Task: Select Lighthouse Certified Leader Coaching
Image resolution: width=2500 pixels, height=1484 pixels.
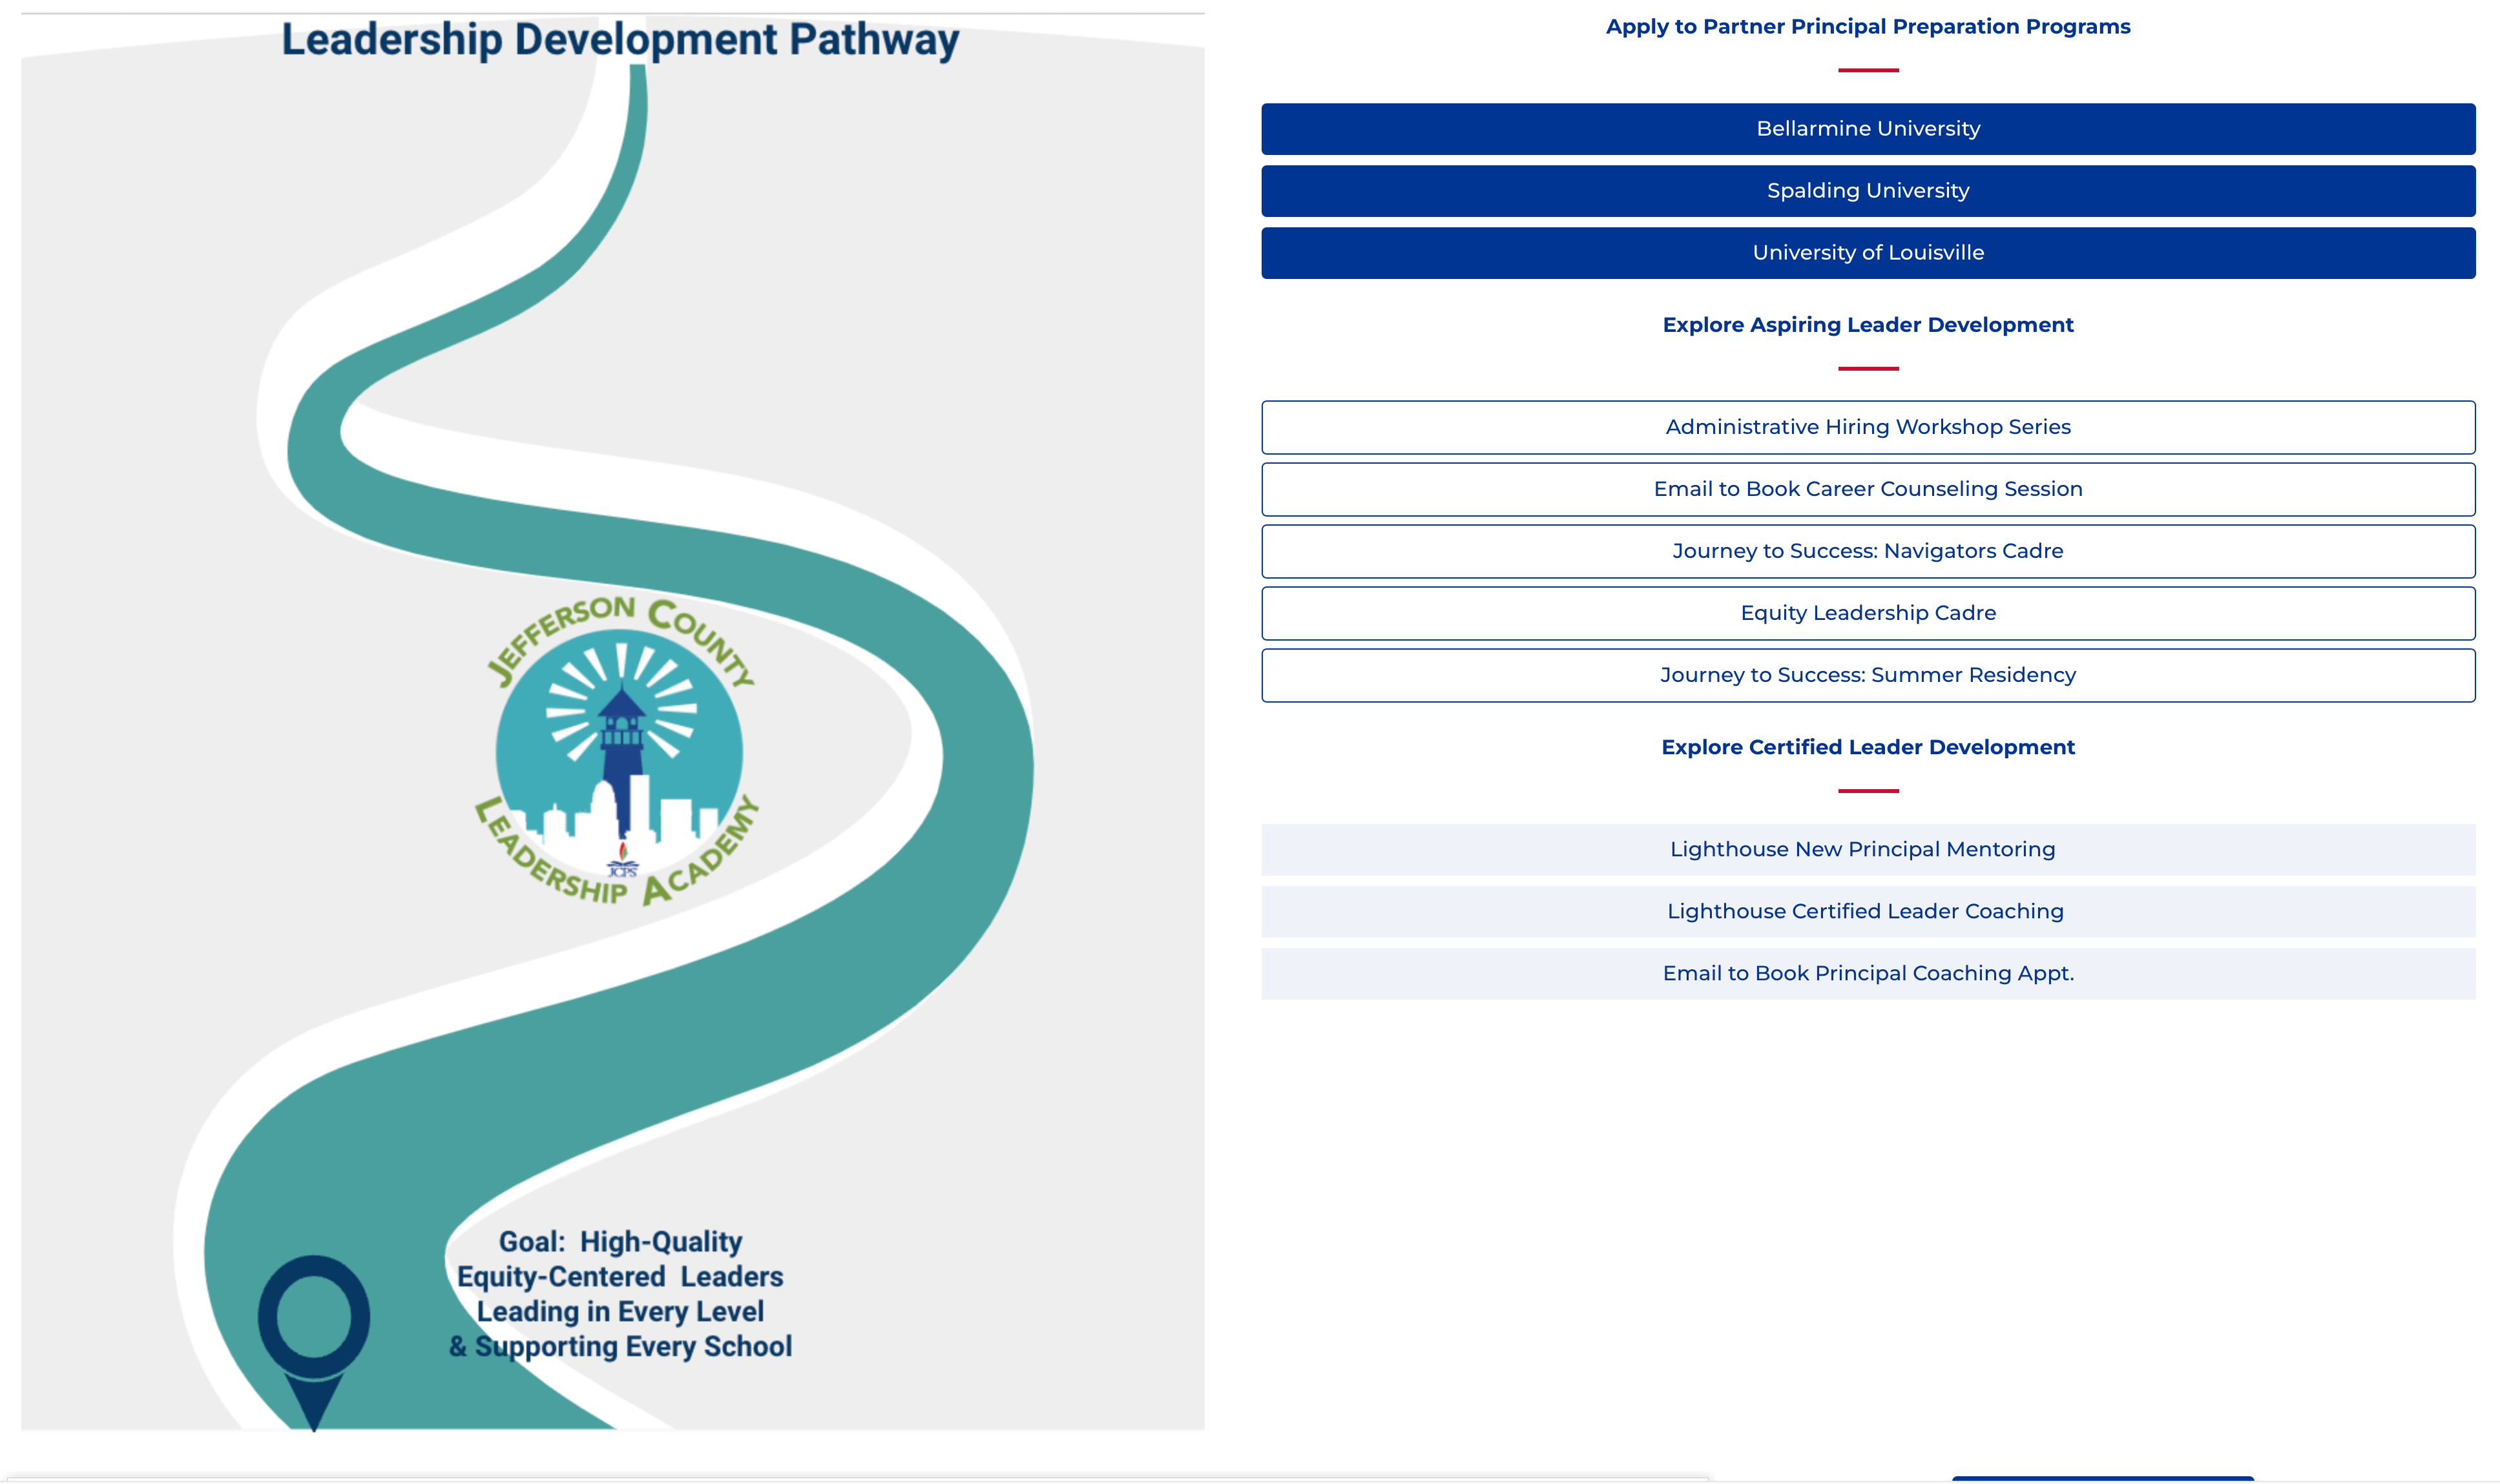Action: (1867, 911)
